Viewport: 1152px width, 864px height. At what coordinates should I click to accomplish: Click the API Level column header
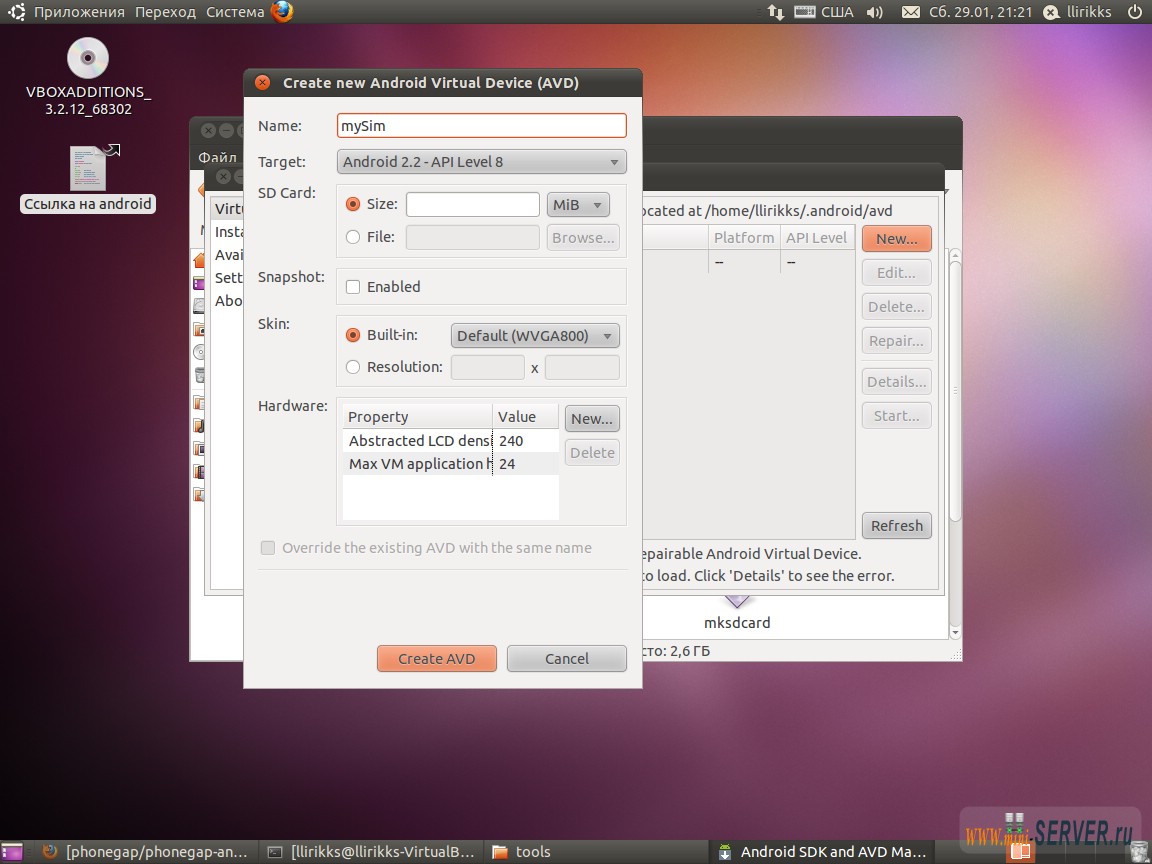pos(816,237)
